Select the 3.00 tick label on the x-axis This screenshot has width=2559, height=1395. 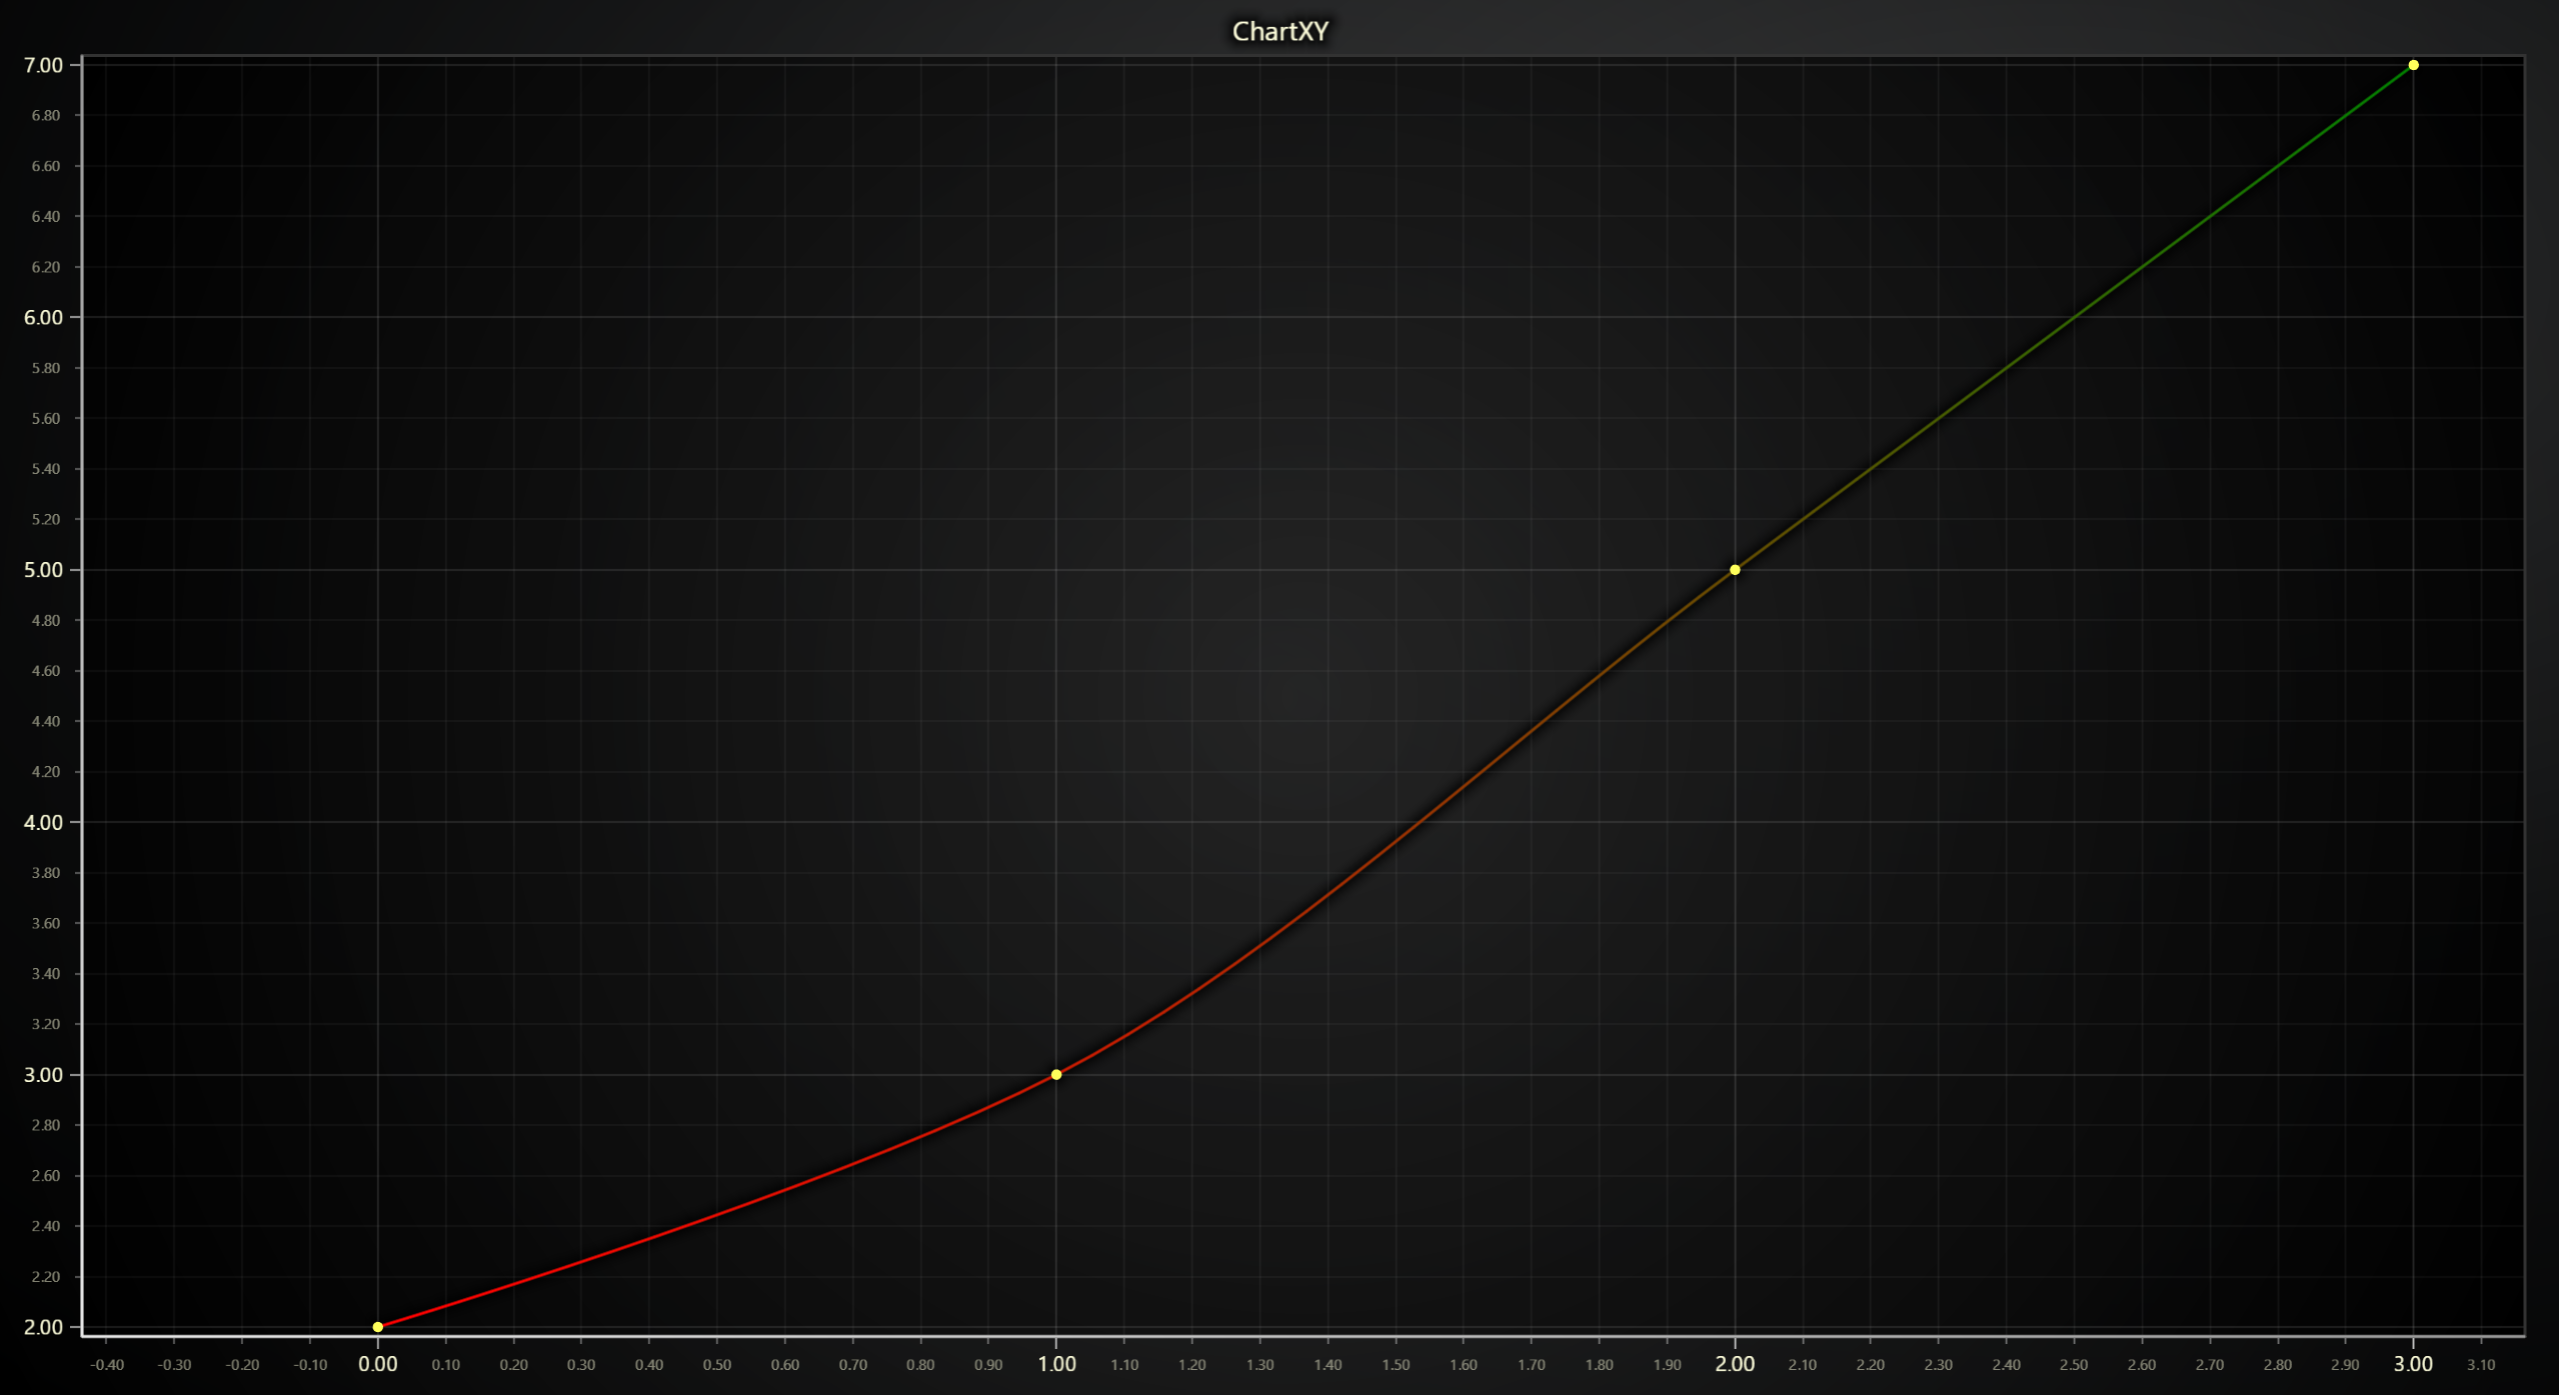pyautogui.click(x=2413, y=1362)
